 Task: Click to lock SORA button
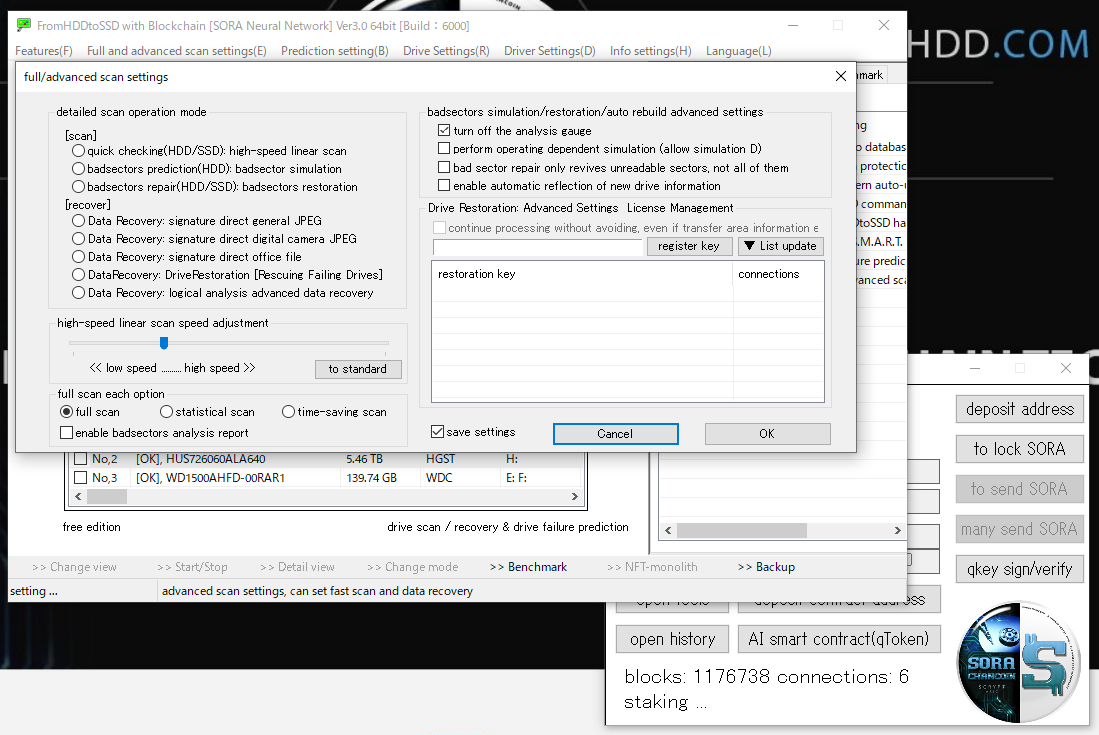pyautogui.click(x=1020, y=449)
